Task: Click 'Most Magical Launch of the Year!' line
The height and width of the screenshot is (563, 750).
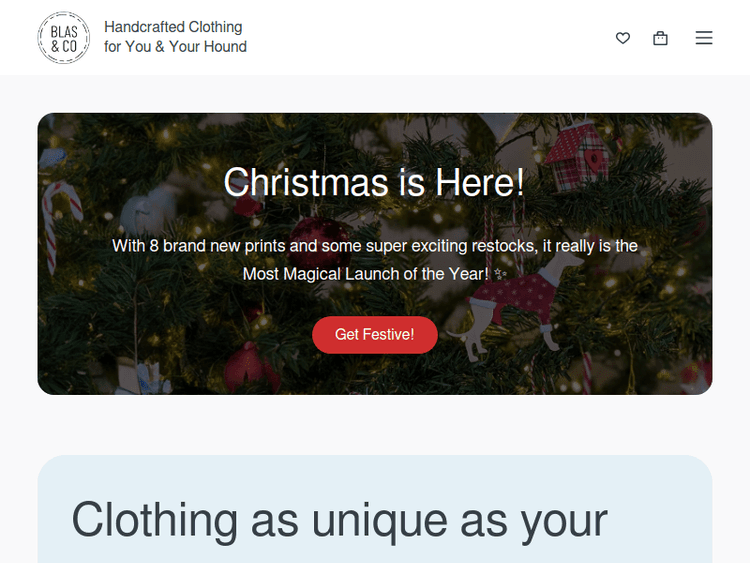Action: [x=366, y=274]
